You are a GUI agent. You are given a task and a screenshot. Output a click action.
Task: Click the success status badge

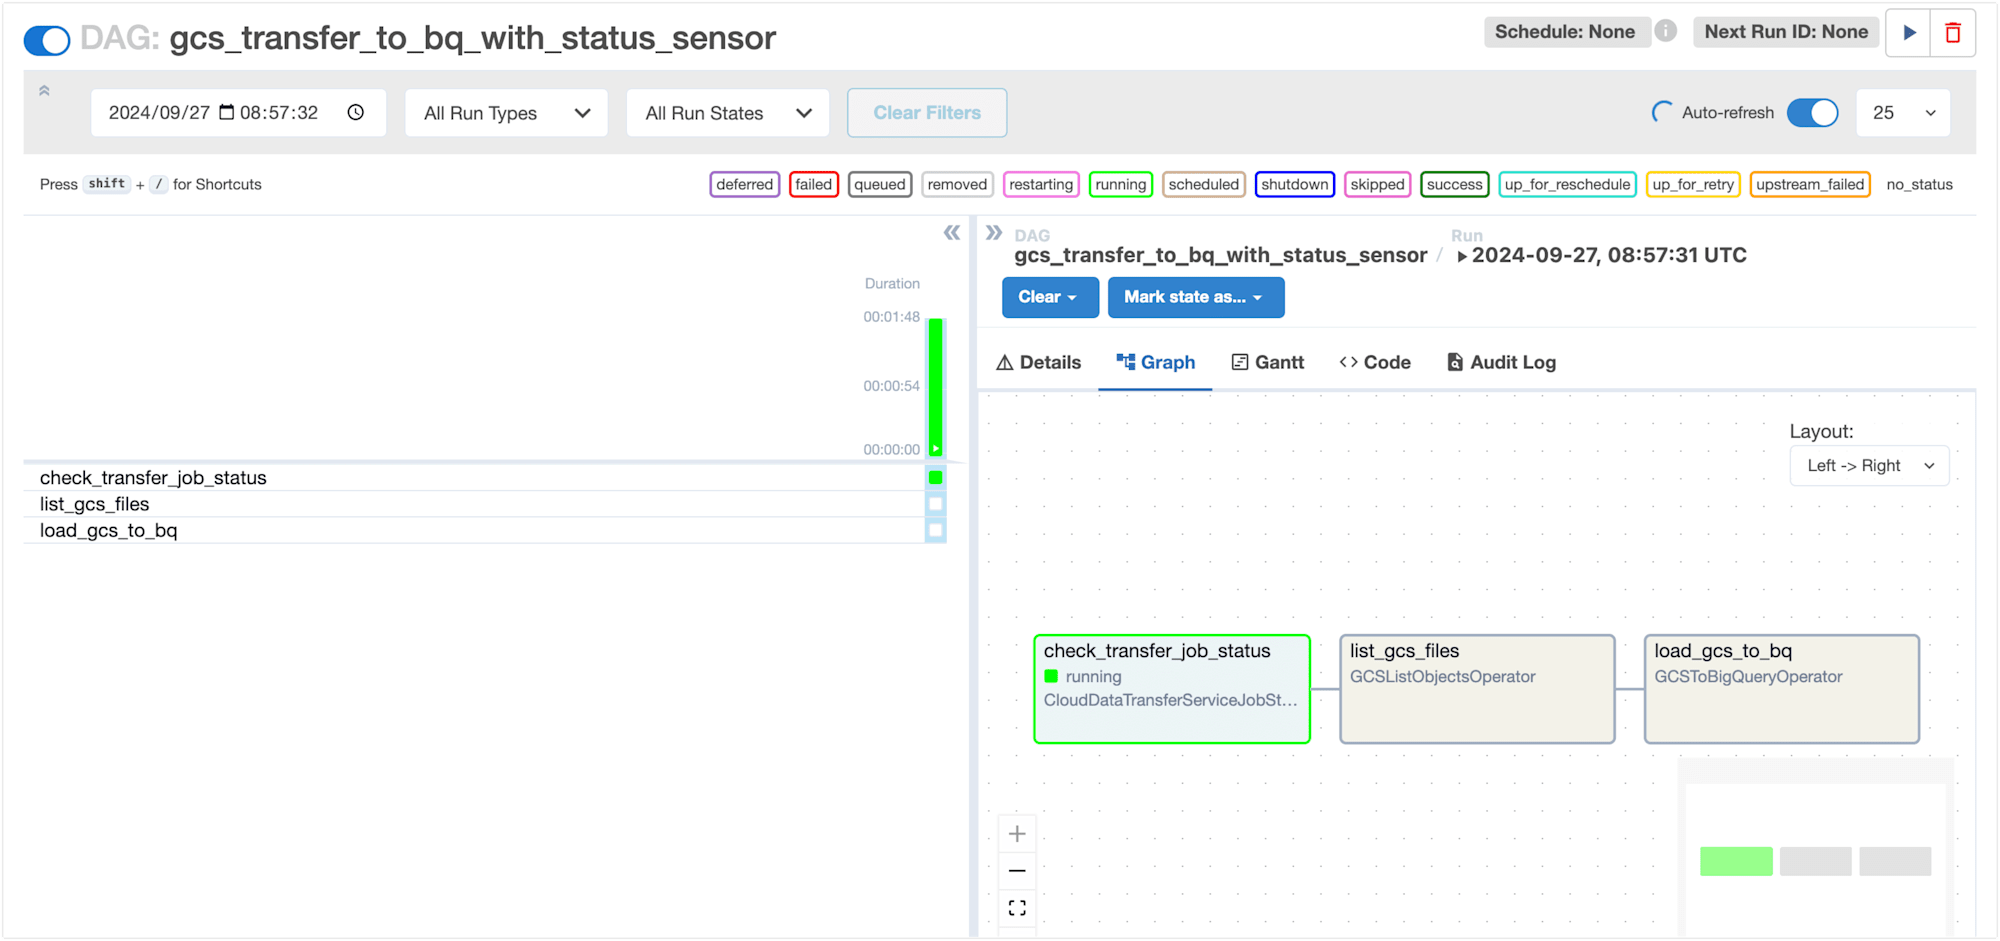pyautogui.click(x=1454, y=184)
